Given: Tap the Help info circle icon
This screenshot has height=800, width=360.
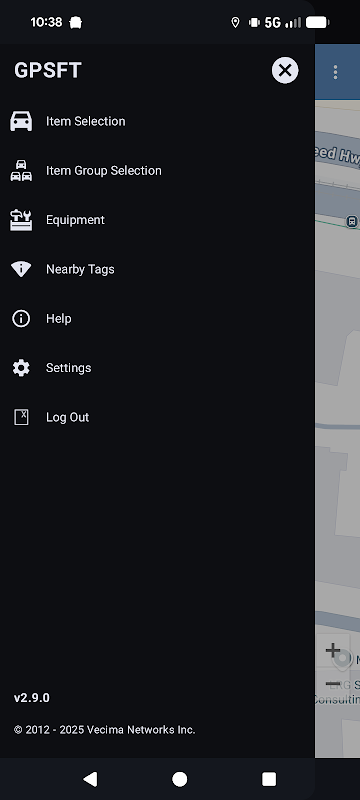Looking at the screenshot, I should click(x=21, y=318).
